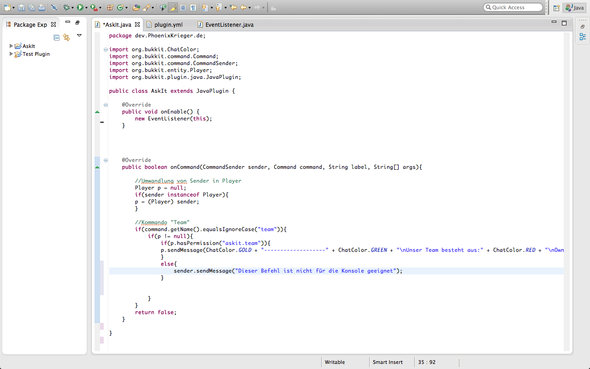Click the Print toolbar icon
Image resolution: width=590 pixels, height=369 pixels.
42,8
